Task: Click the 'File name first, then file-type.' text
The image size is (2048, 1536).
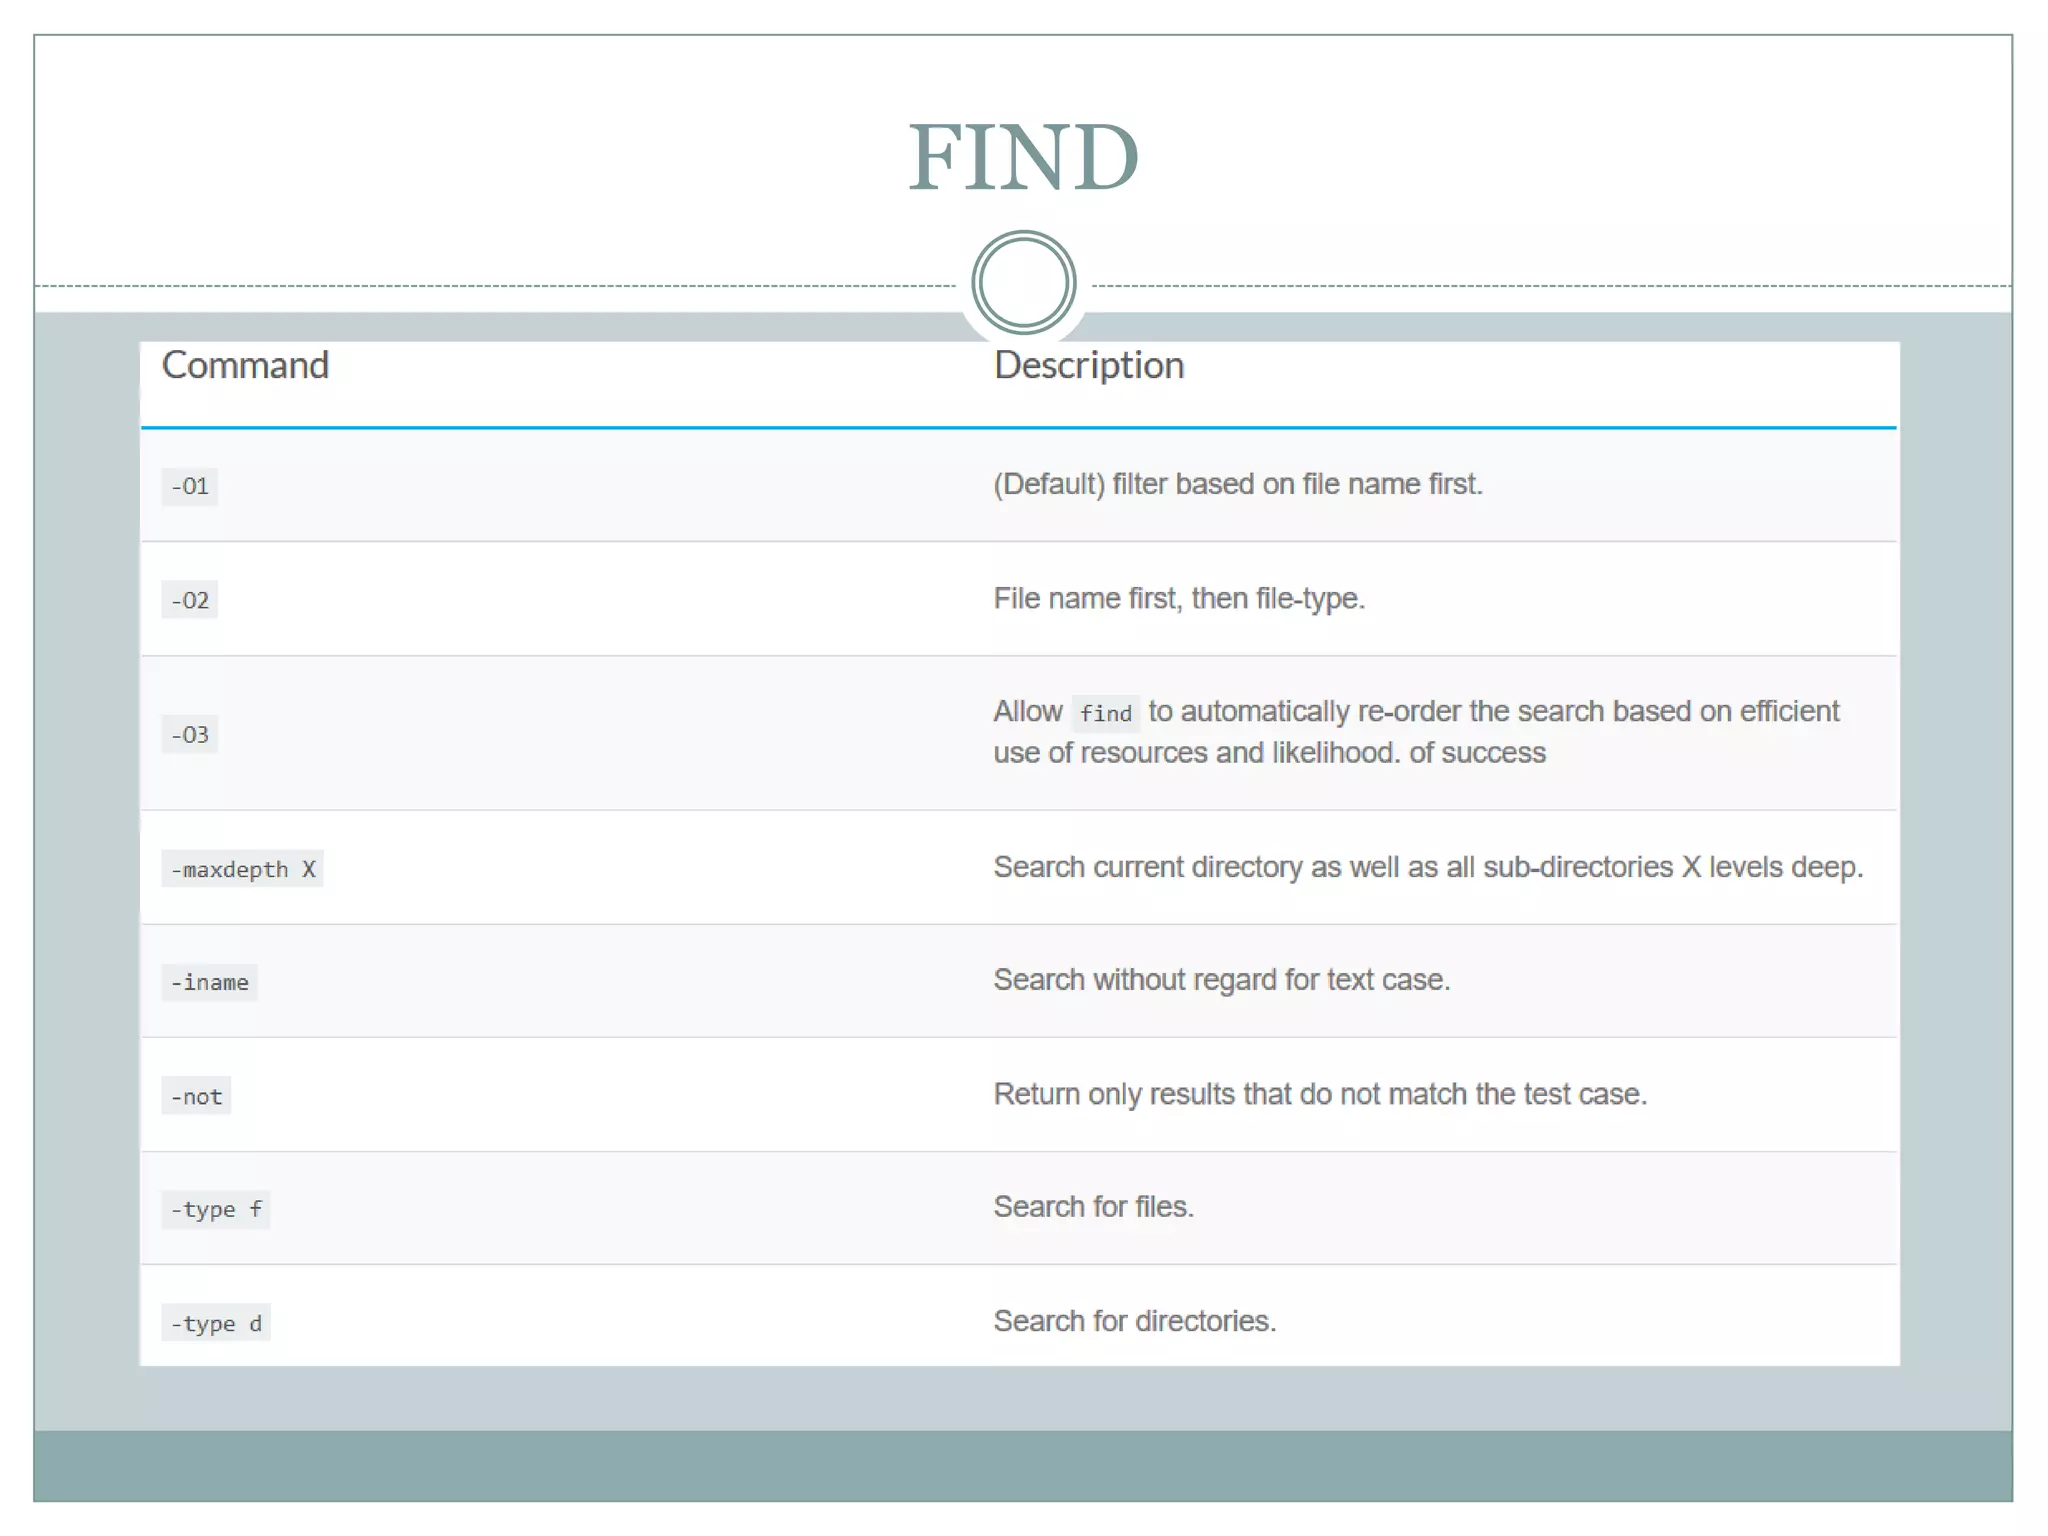Action: (x=1178, y=599)
